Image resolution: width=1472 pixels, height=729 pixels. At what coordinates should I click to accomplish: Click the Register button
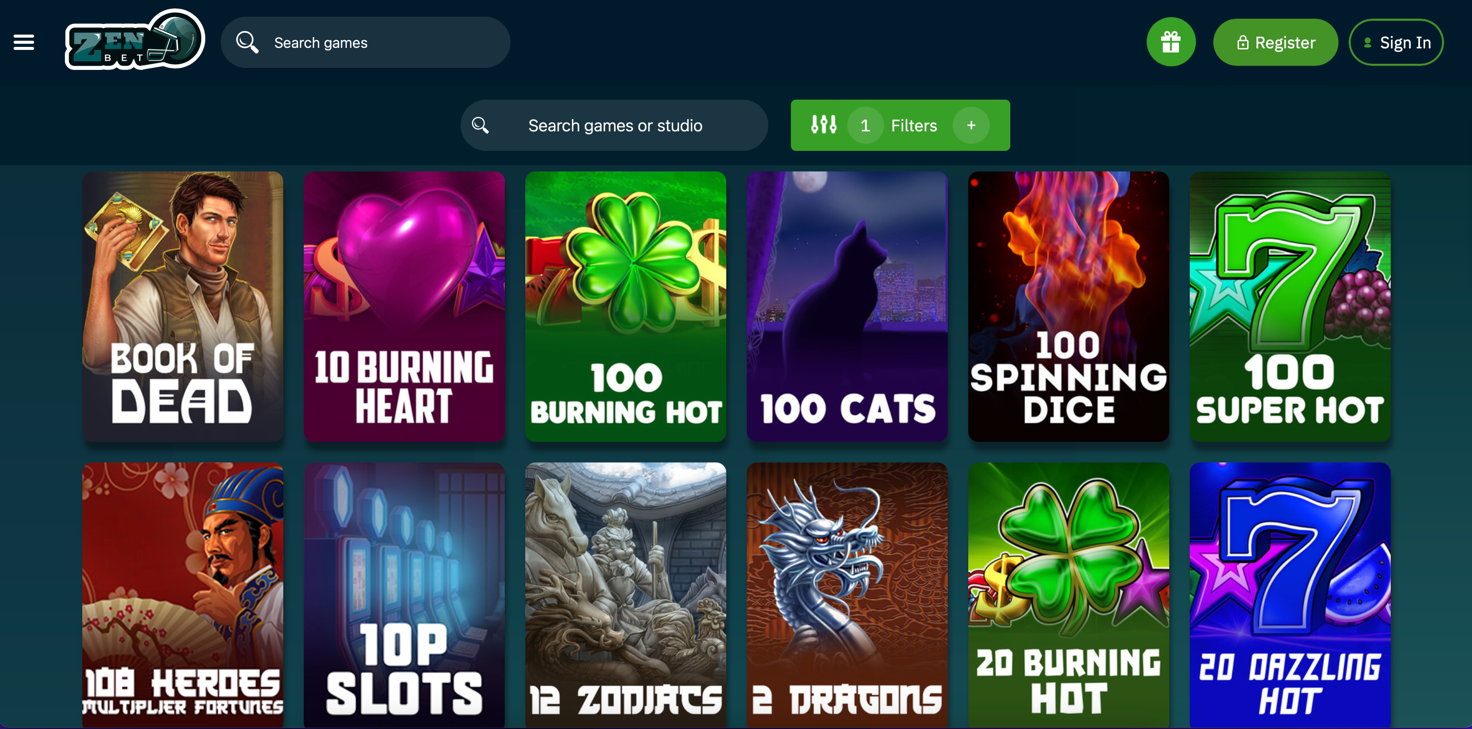[x=1275, y=42]
